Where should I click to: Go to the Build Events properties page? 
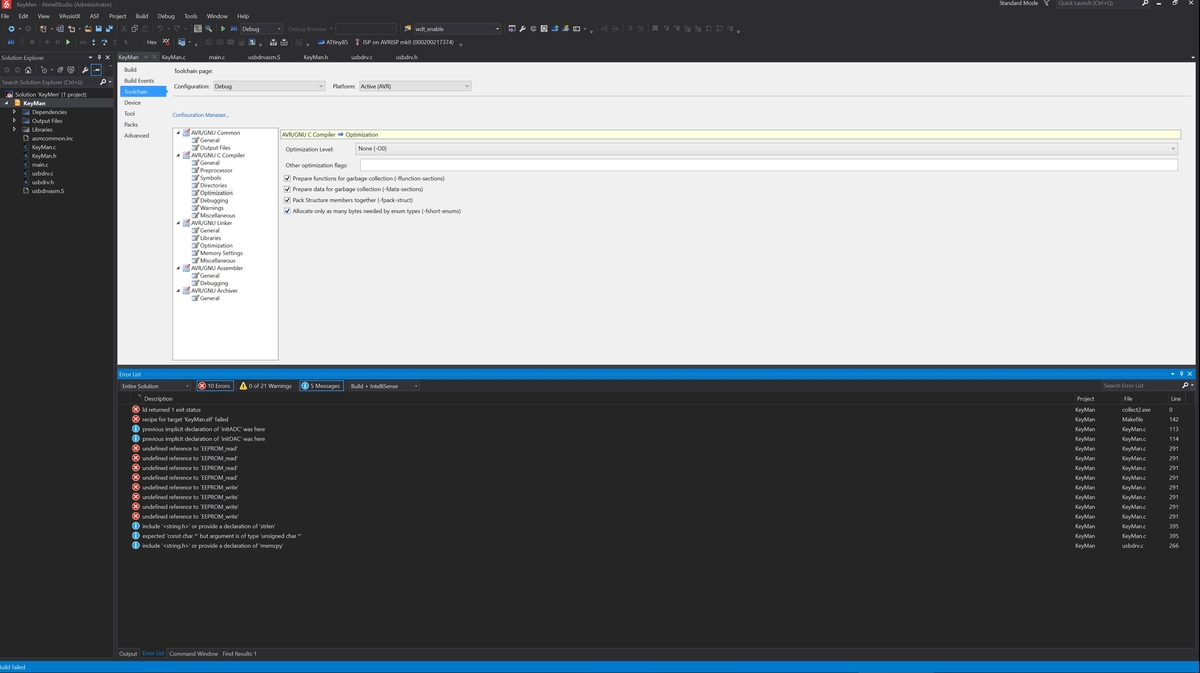[x=139, y=80]
